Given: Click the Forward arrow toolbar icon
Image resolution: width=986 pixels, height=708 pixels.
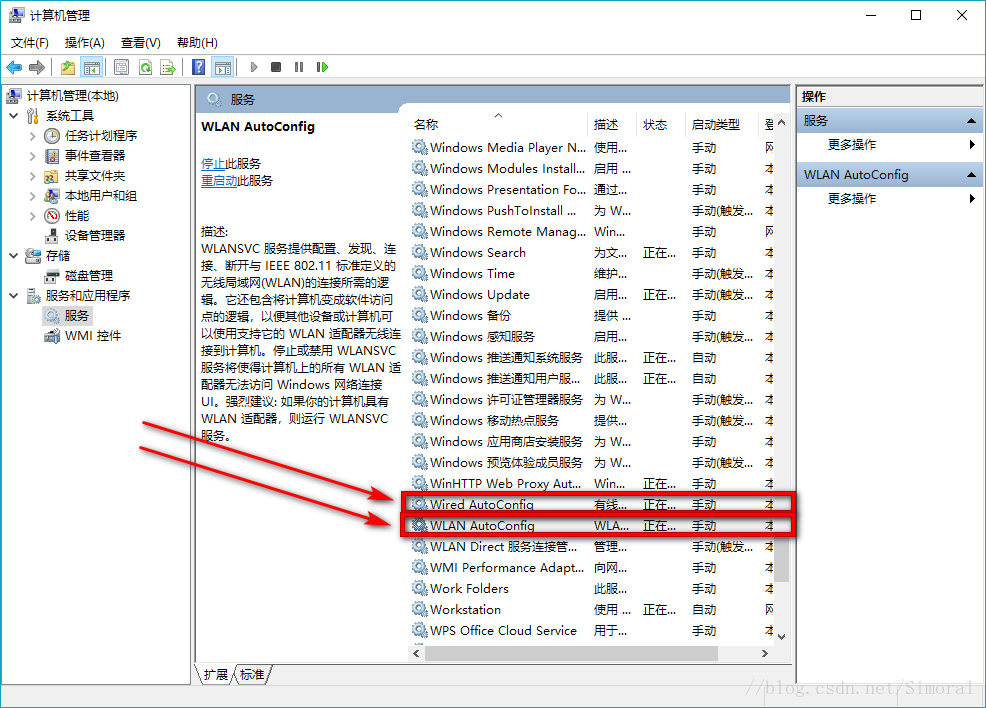Looking at the screenshot, I should 37,67.
